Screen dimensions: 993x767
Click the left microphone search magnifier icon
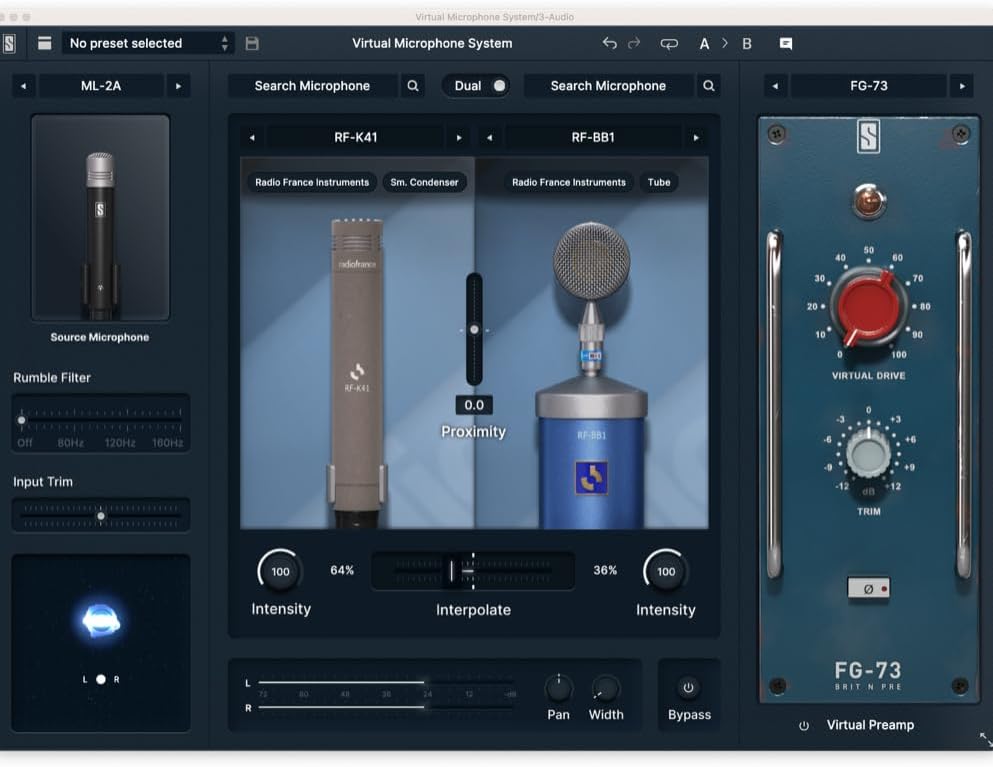(413, 86)
